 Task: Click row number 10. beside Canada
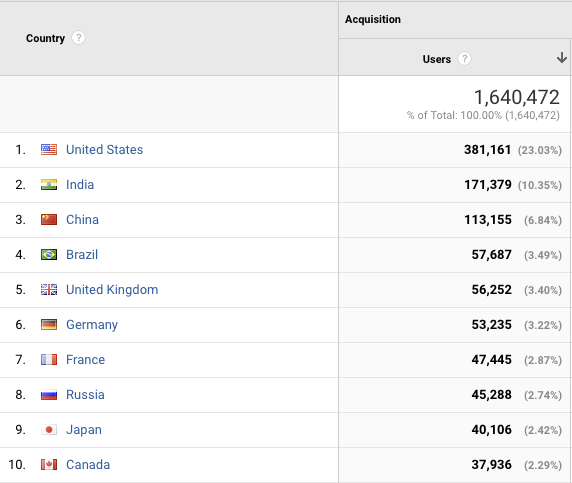pyautogui.click(x=17, y=465)
